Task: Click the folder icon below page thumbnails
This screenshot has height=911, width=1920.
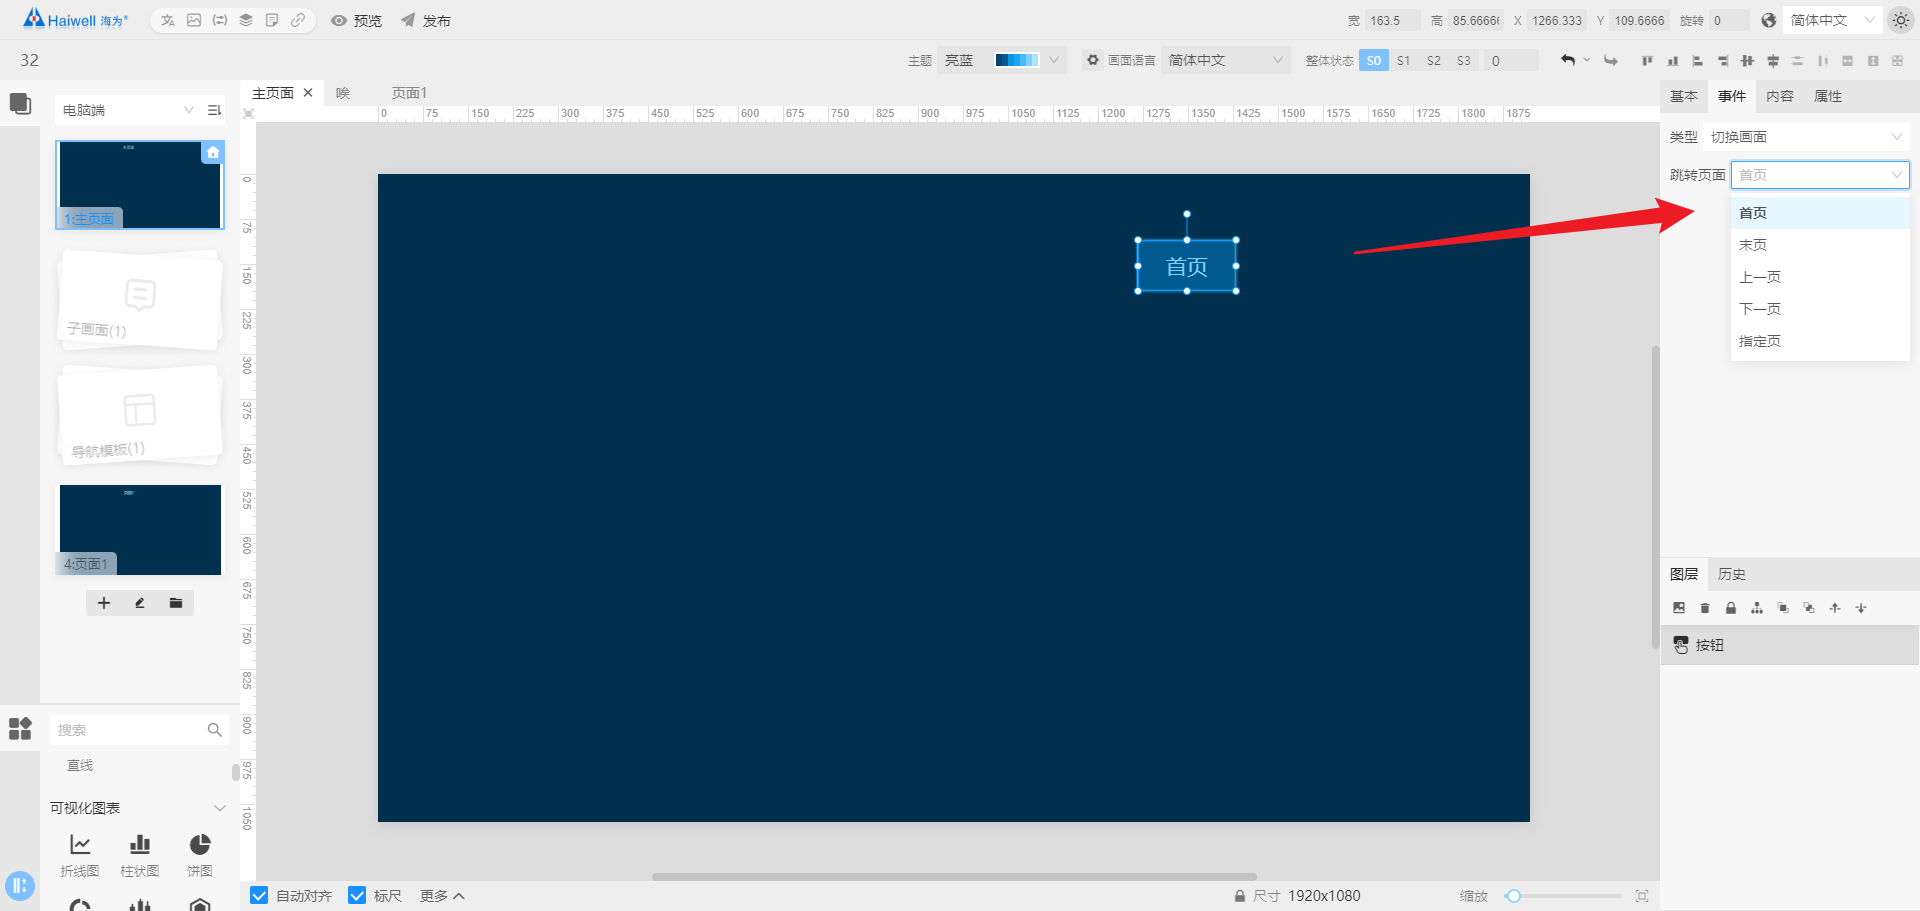Action: tap(176, 603)
